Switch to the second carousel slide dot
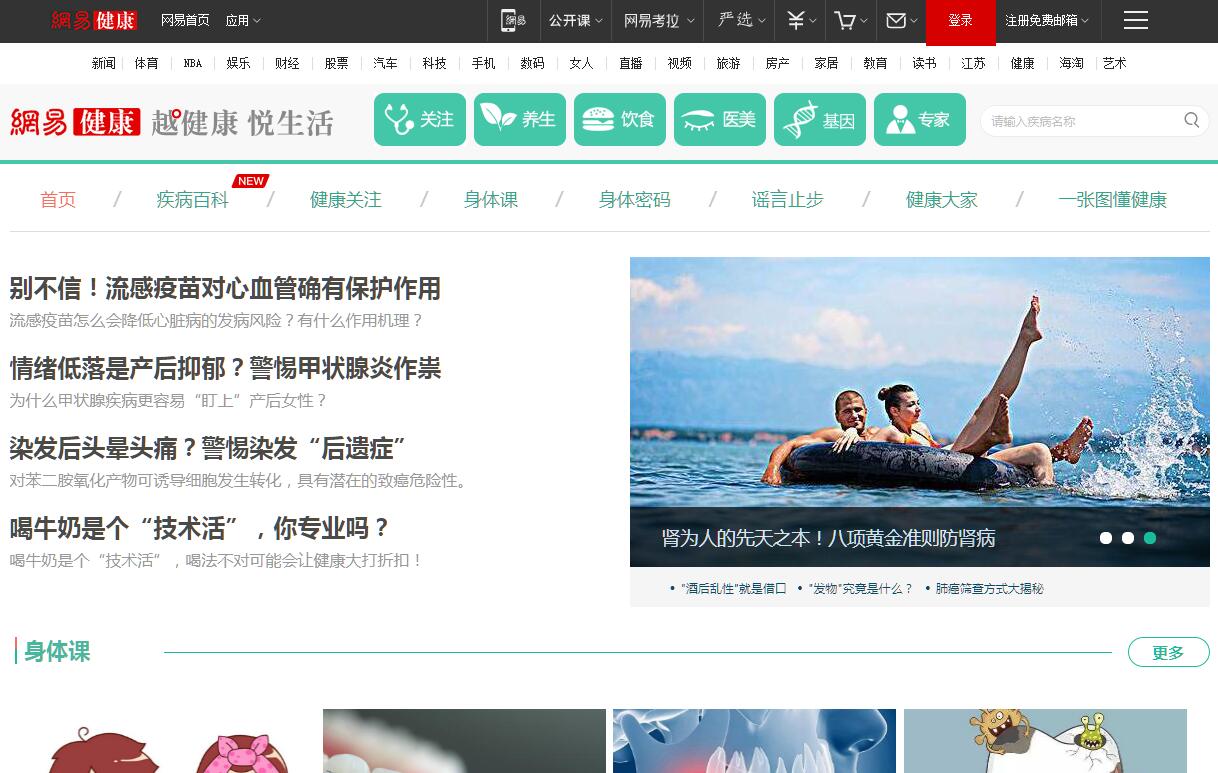Viewport: 1218px width, 773px height. 1128,538
